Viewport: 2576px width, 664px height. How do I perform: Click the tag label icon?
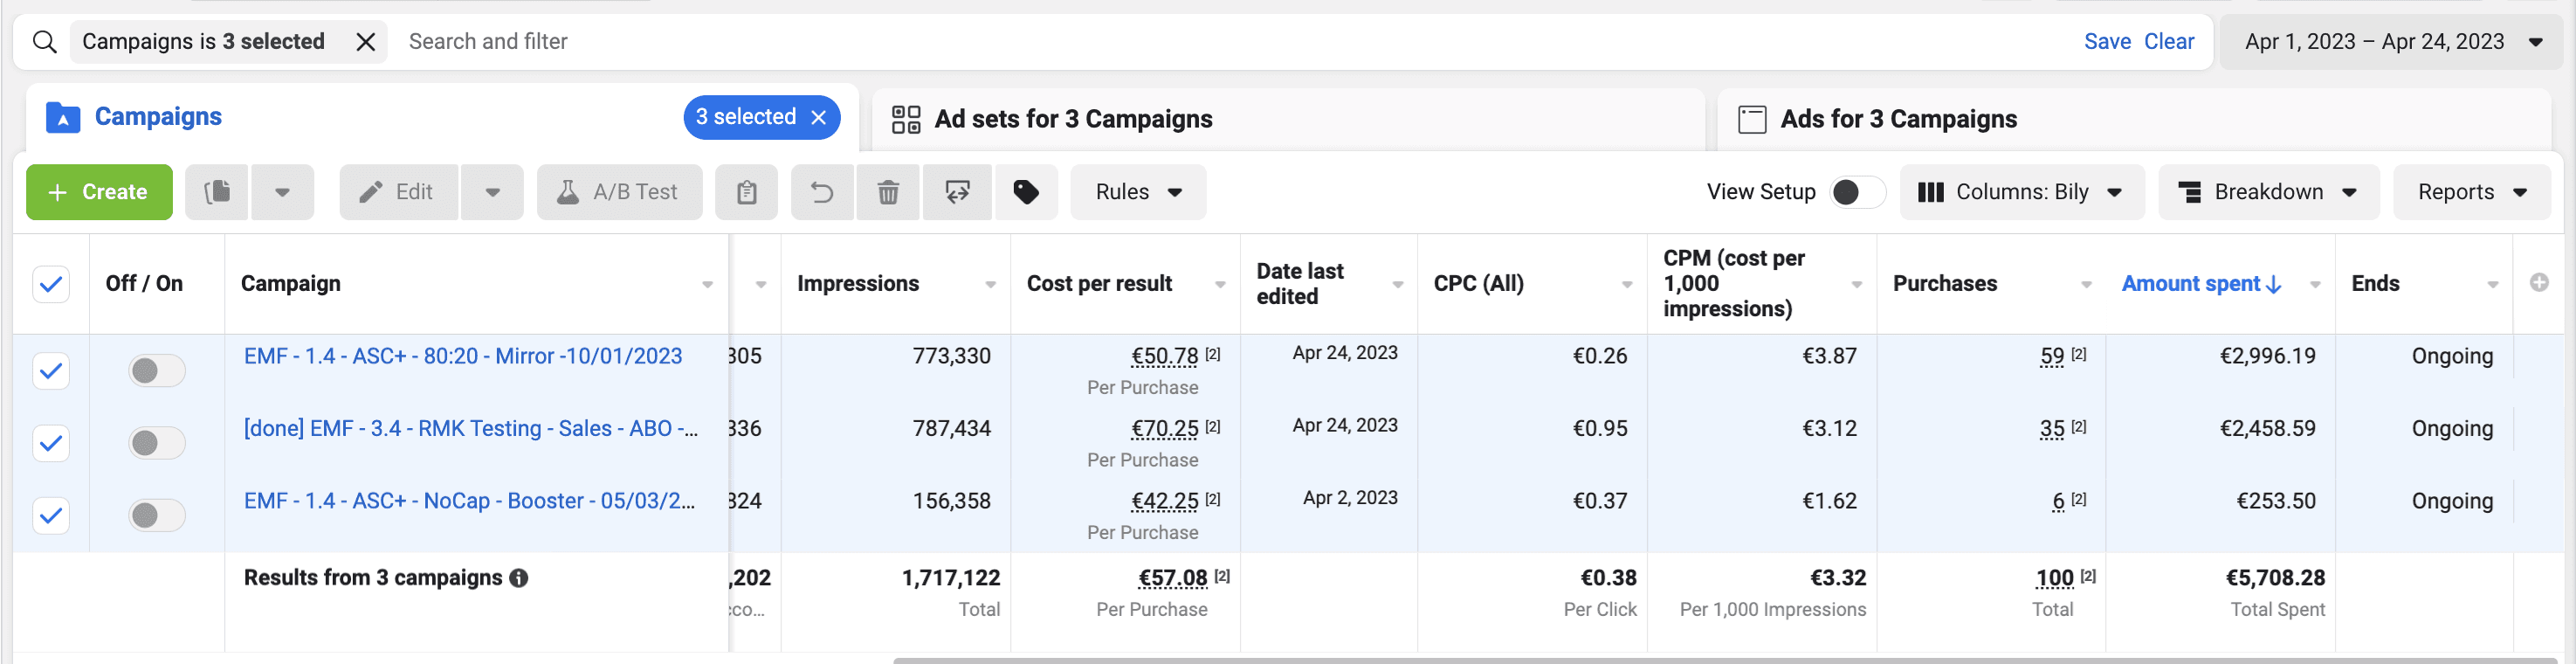click(1026, 192)
